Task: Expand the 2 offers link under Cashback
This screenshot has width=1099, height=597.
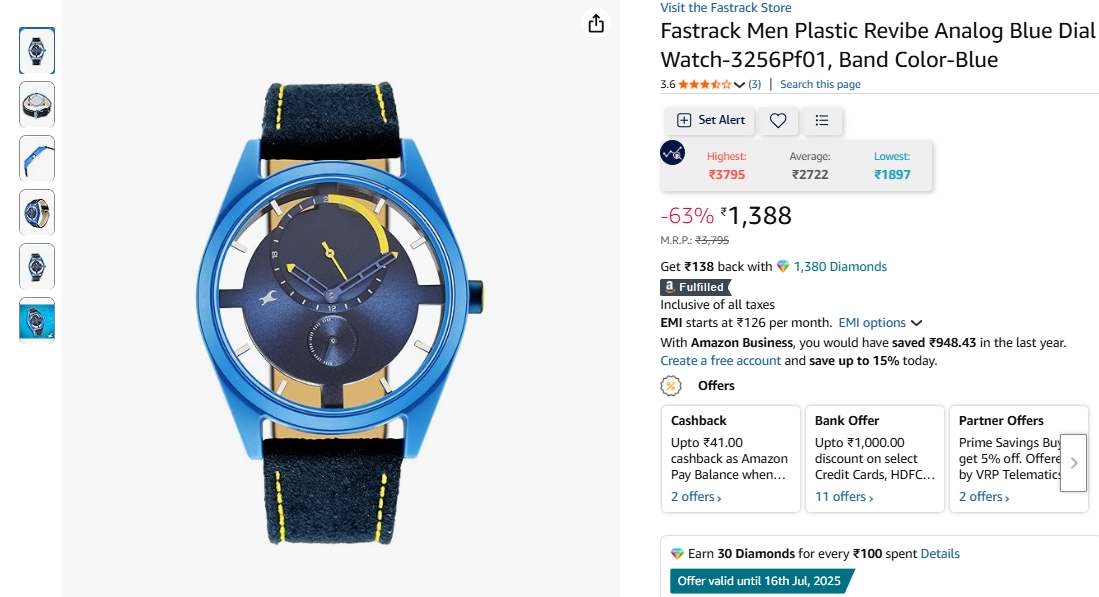Action: pos(696,497)
